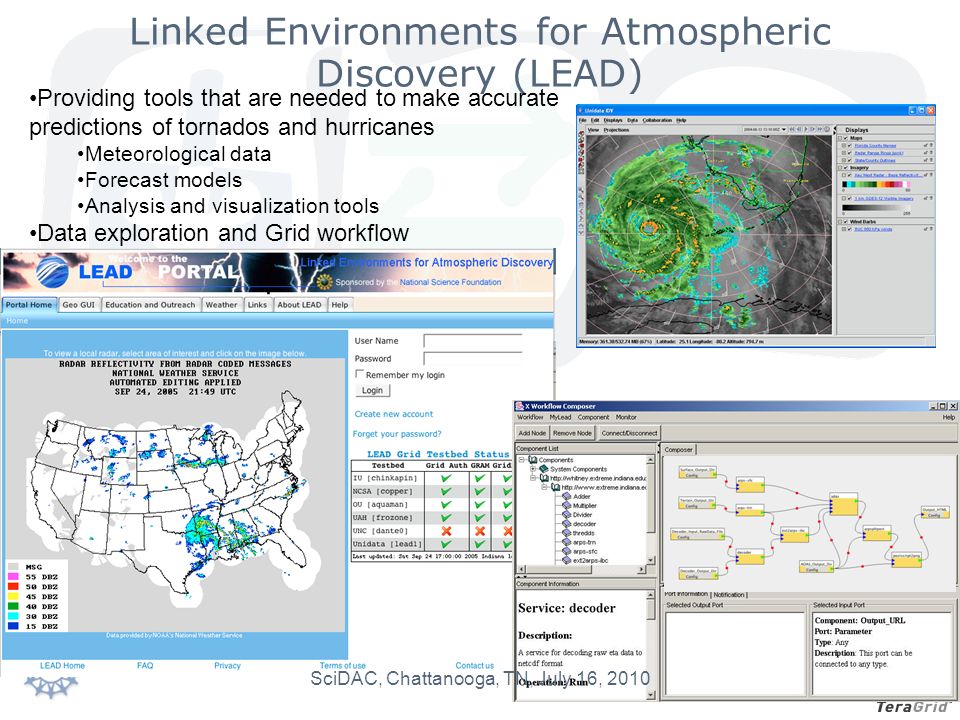Open the Privacy footer link
This screenshot has height=720, width=960.
pos(227,666)
